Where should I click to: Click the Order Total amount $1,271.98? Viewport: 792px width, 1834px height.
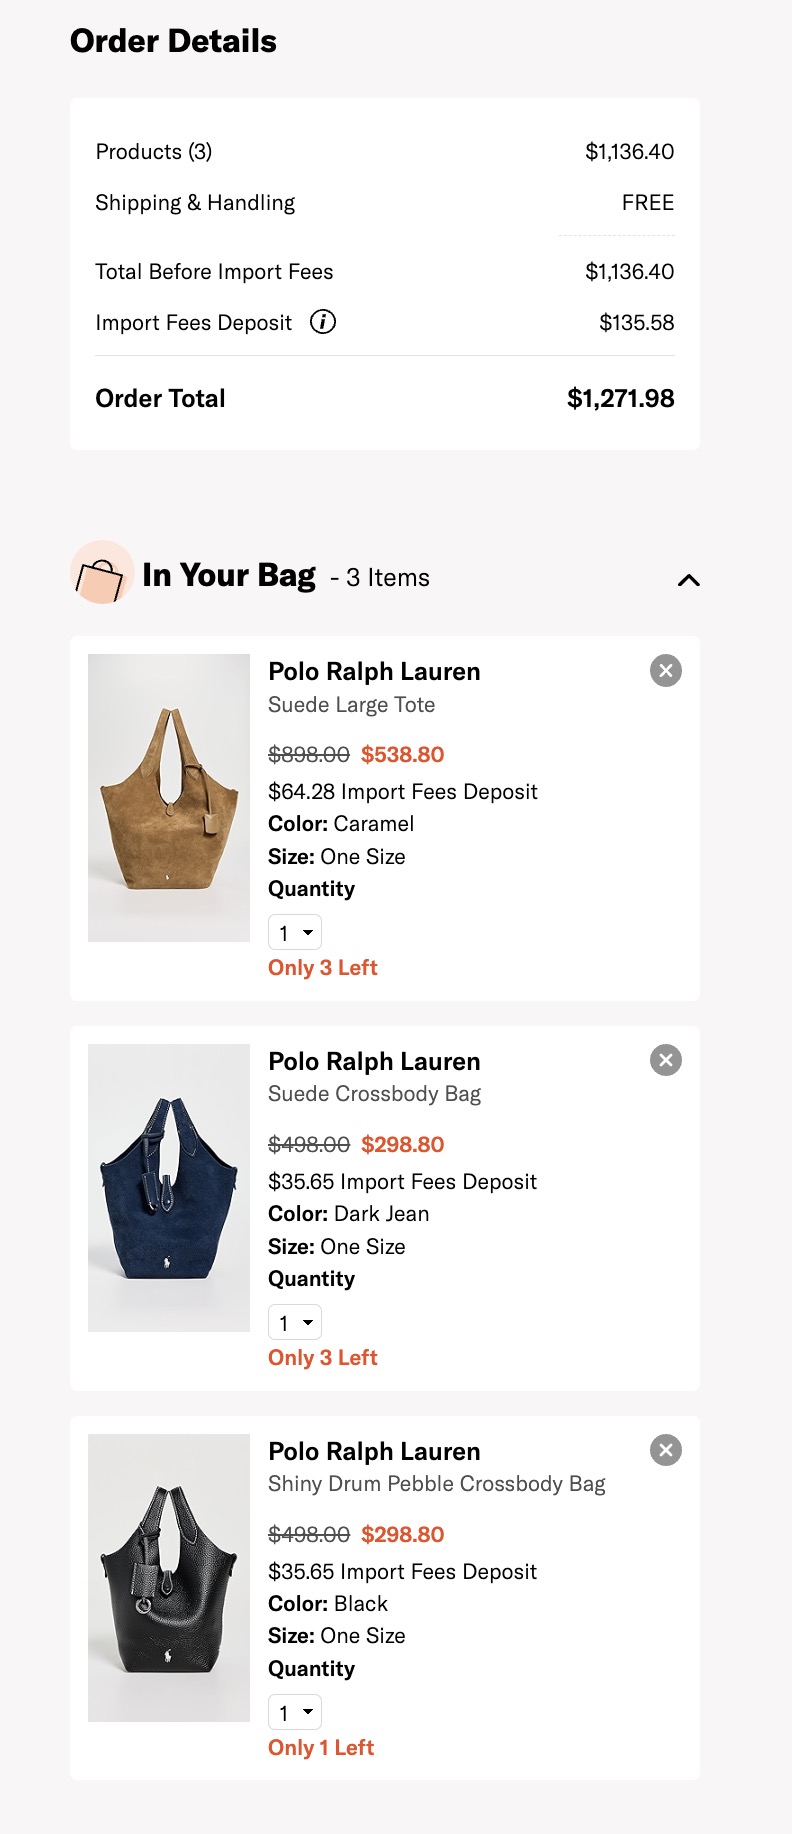620,399
